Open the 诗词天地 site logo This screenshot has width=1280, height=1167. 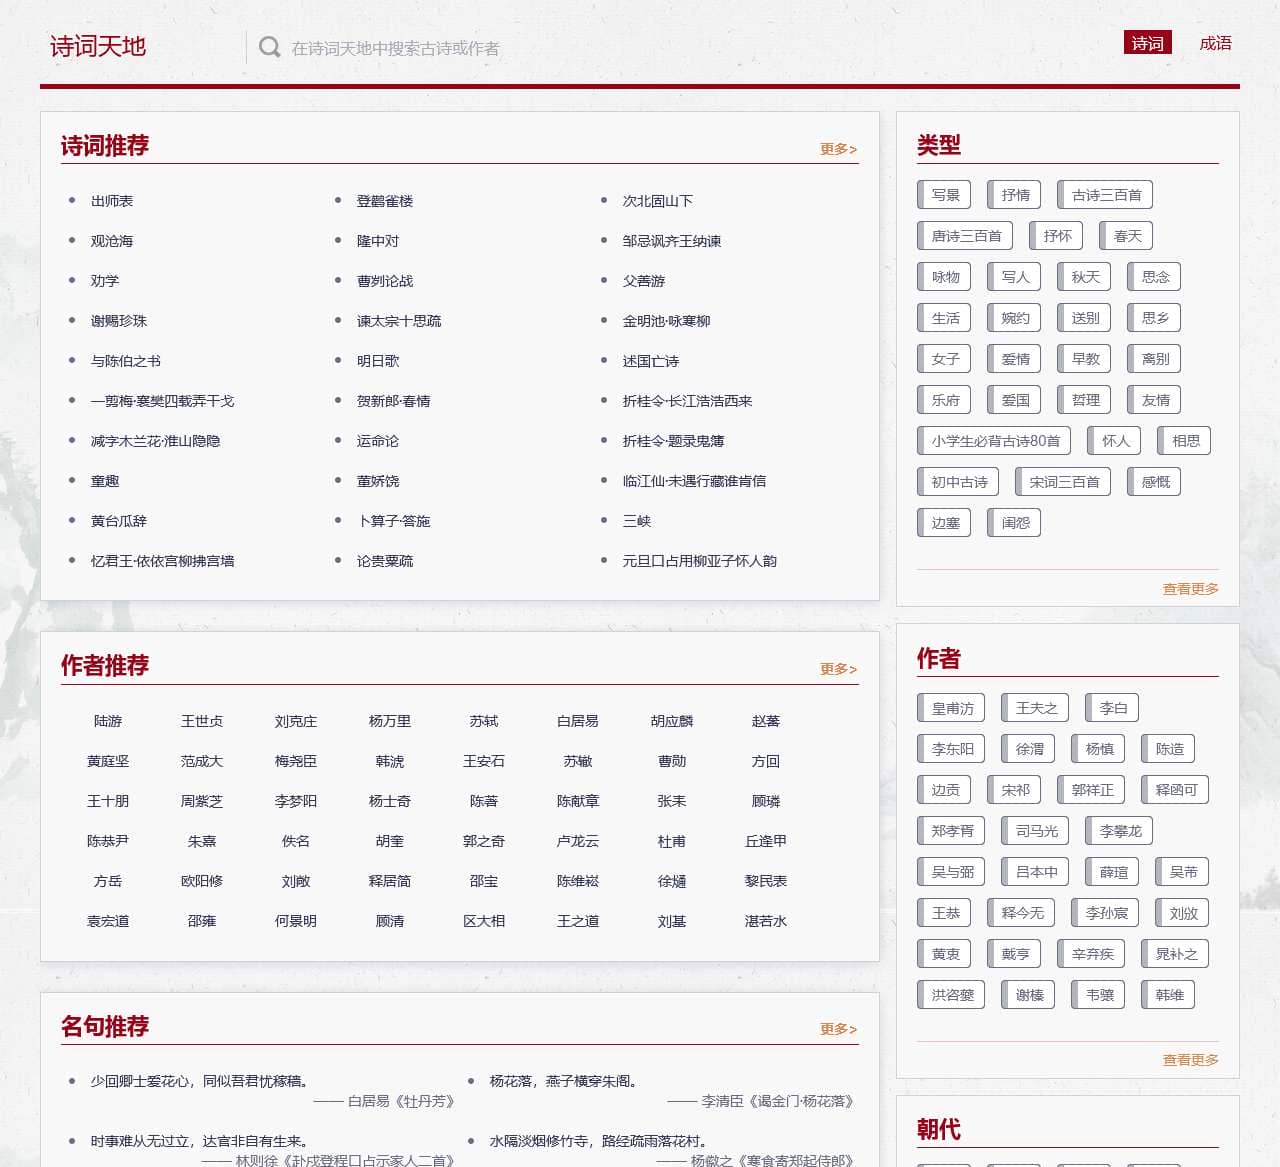tap(98, 47)
